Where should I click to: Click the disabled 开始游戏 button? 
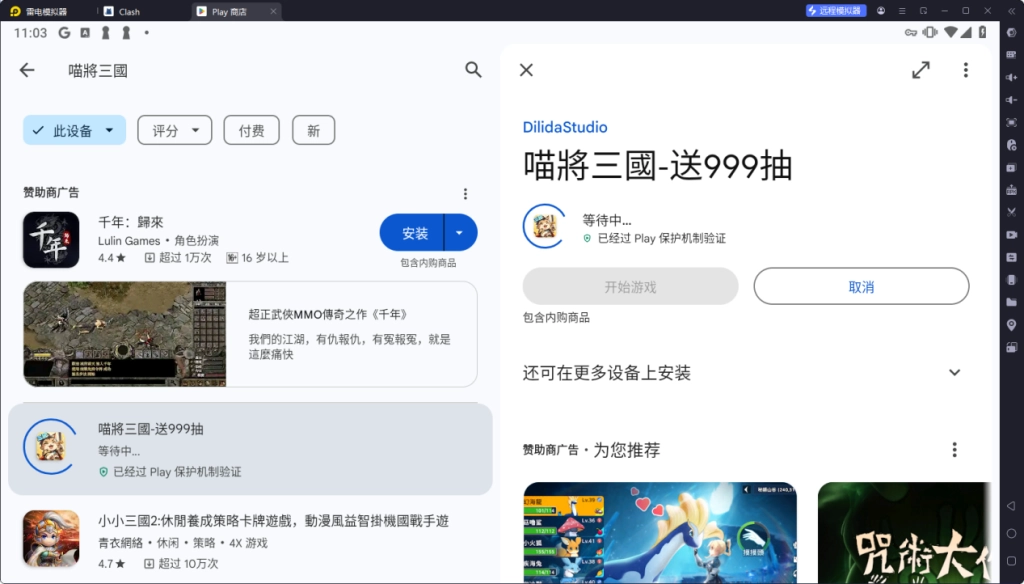coord(630,286)
